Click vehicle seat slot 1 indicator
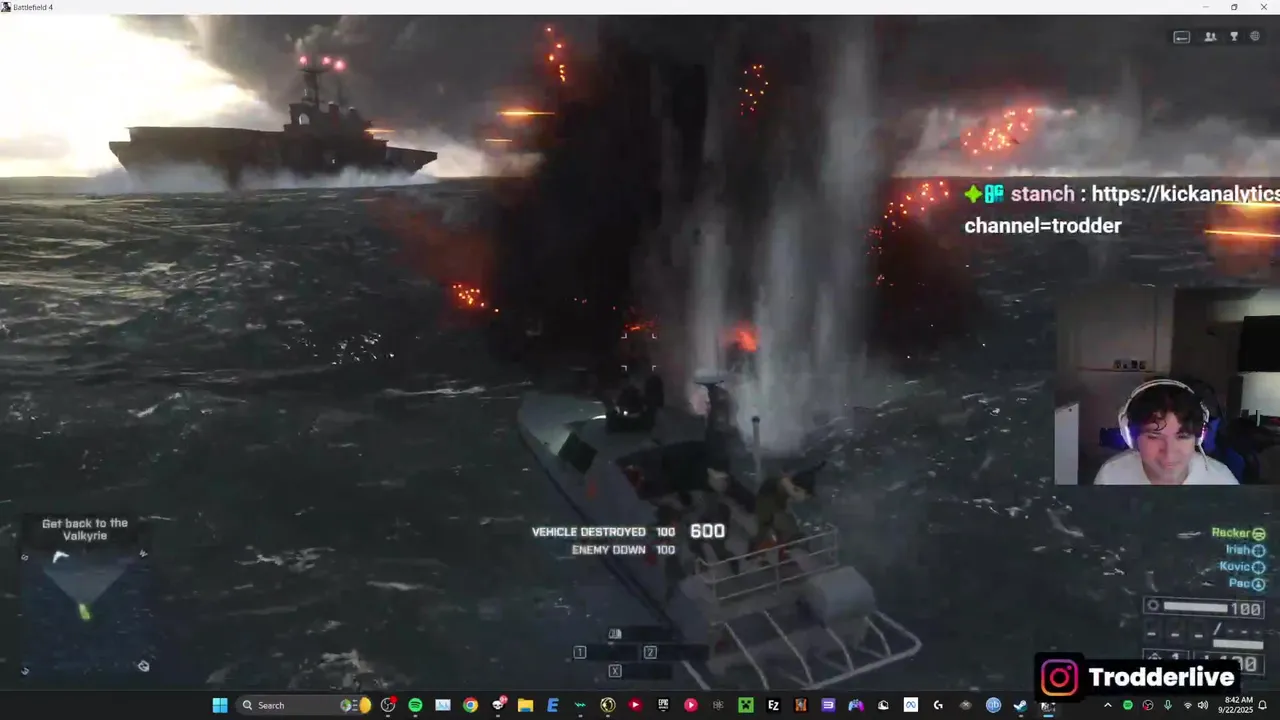The width and height of the screenshot is (1280, 720). pos(579,652)
